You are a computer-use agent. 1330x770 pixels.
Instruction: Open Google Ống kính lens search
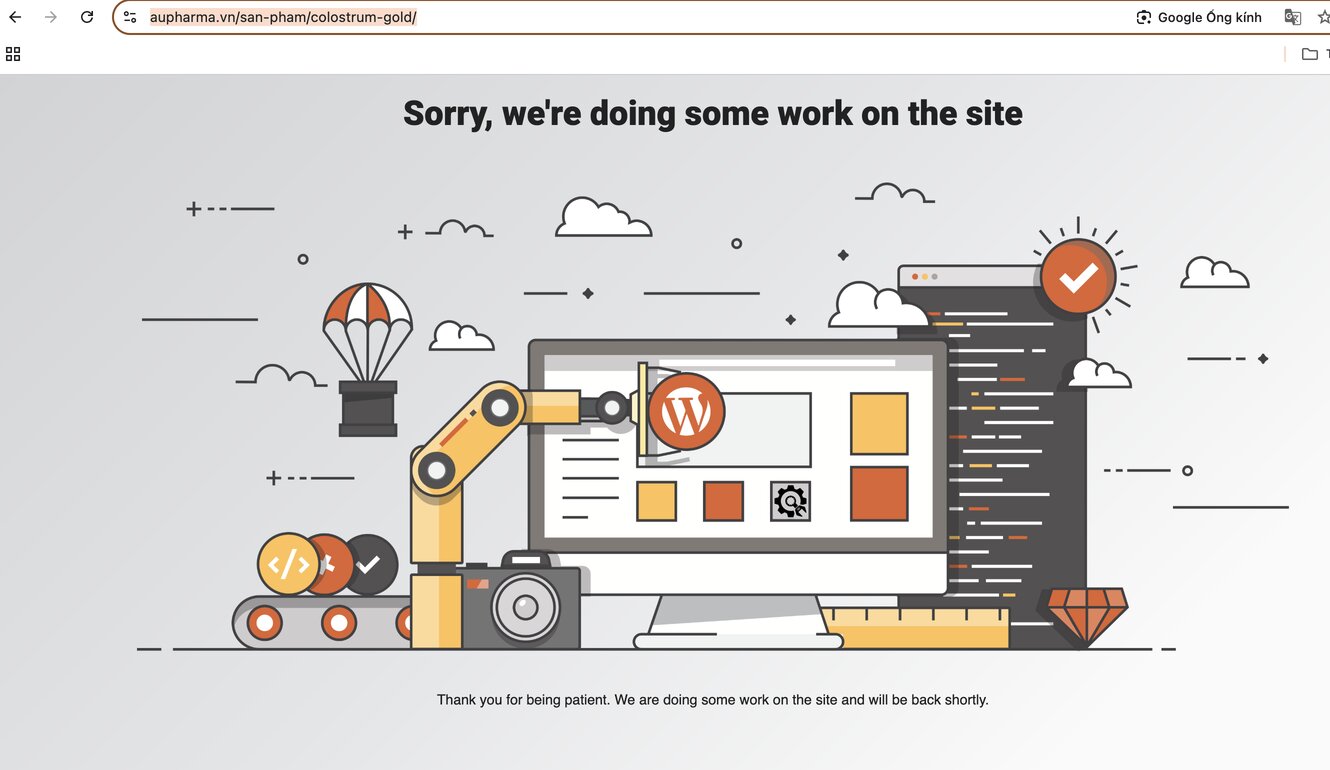pyautogui.click(x=1199, y=17)
